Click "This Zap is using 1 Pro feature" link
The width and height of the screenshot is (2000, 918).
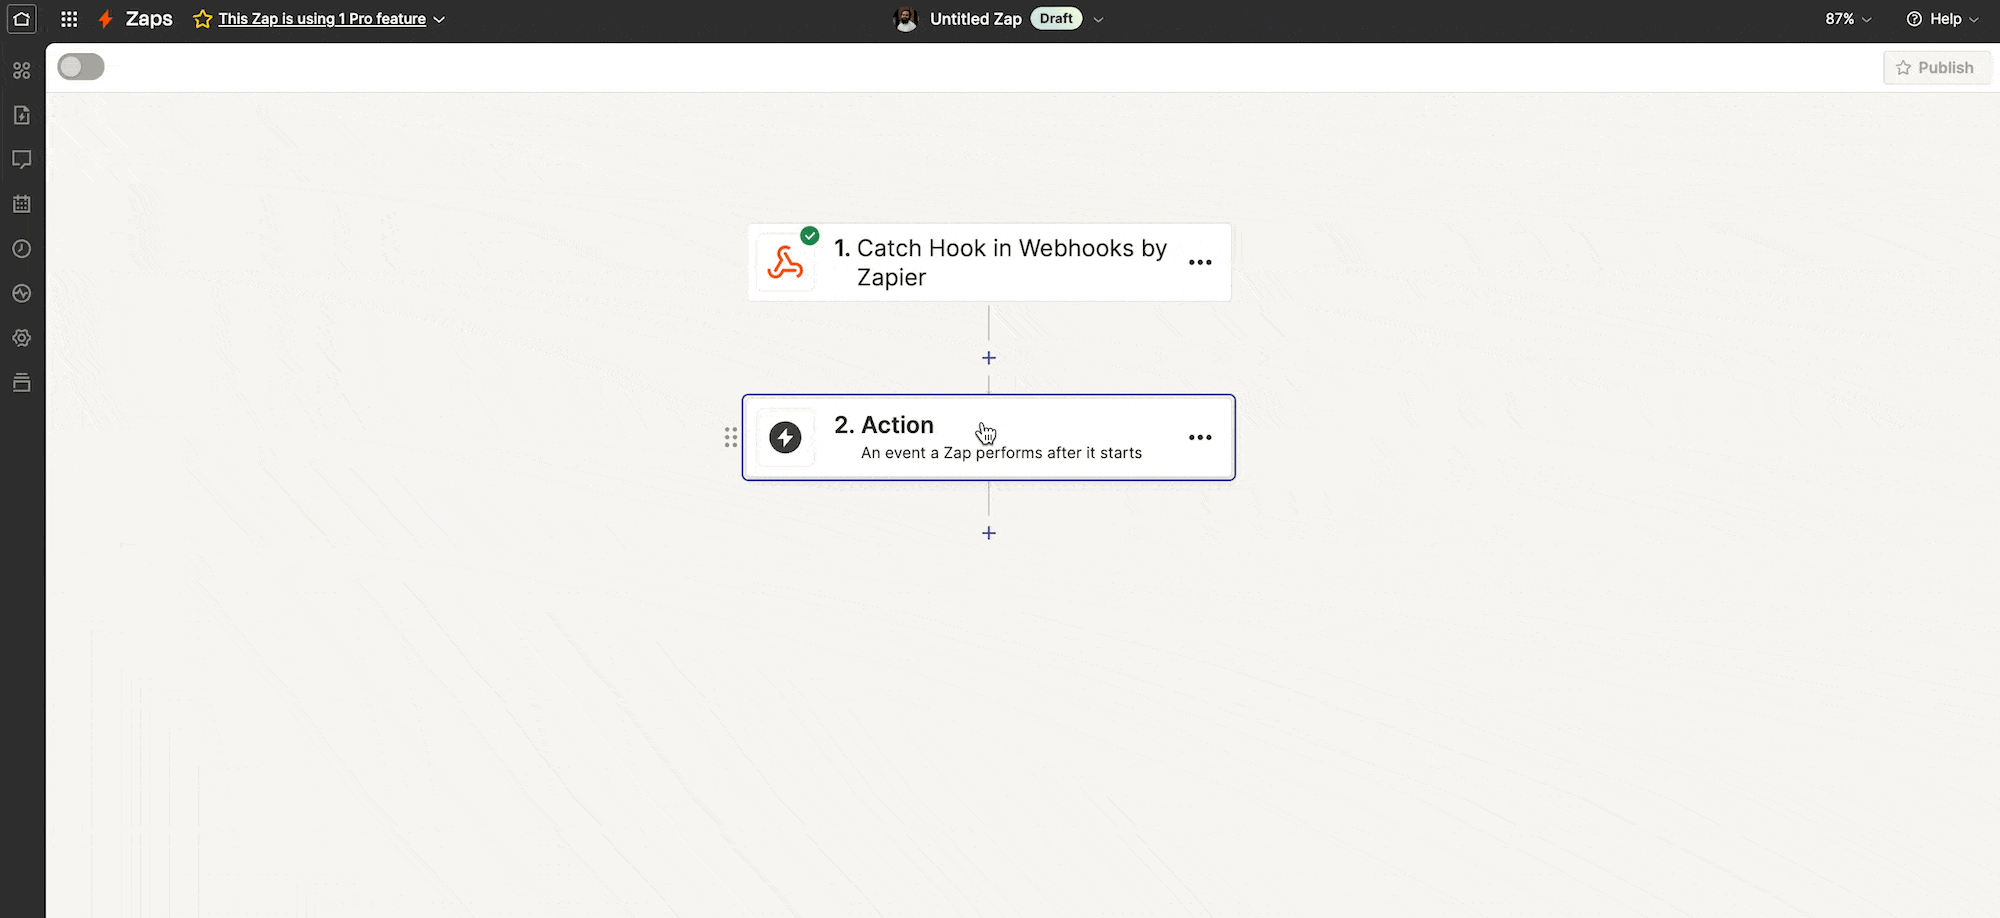322,19
